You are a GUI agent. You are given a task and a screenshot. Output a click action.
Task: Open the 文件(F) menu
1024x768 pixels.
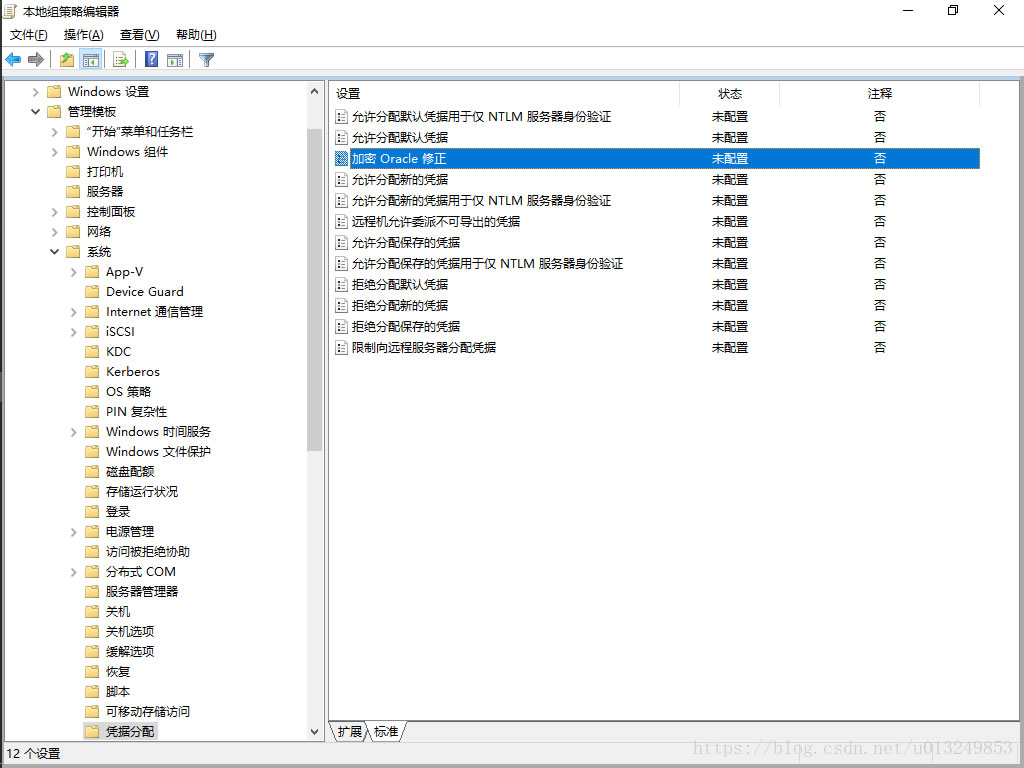[29, 35]
